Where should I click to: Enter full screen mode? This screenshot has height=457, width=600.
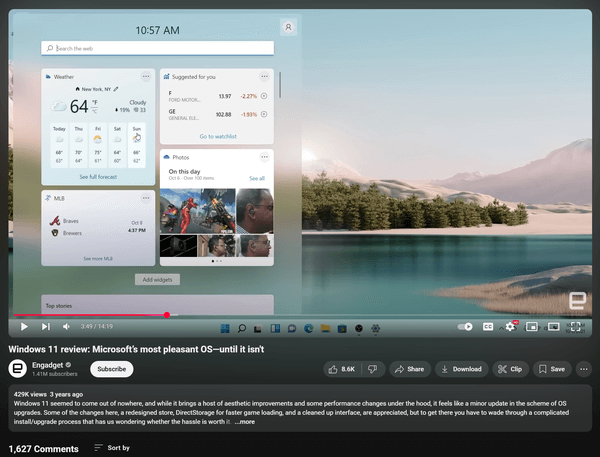(575, 326)
